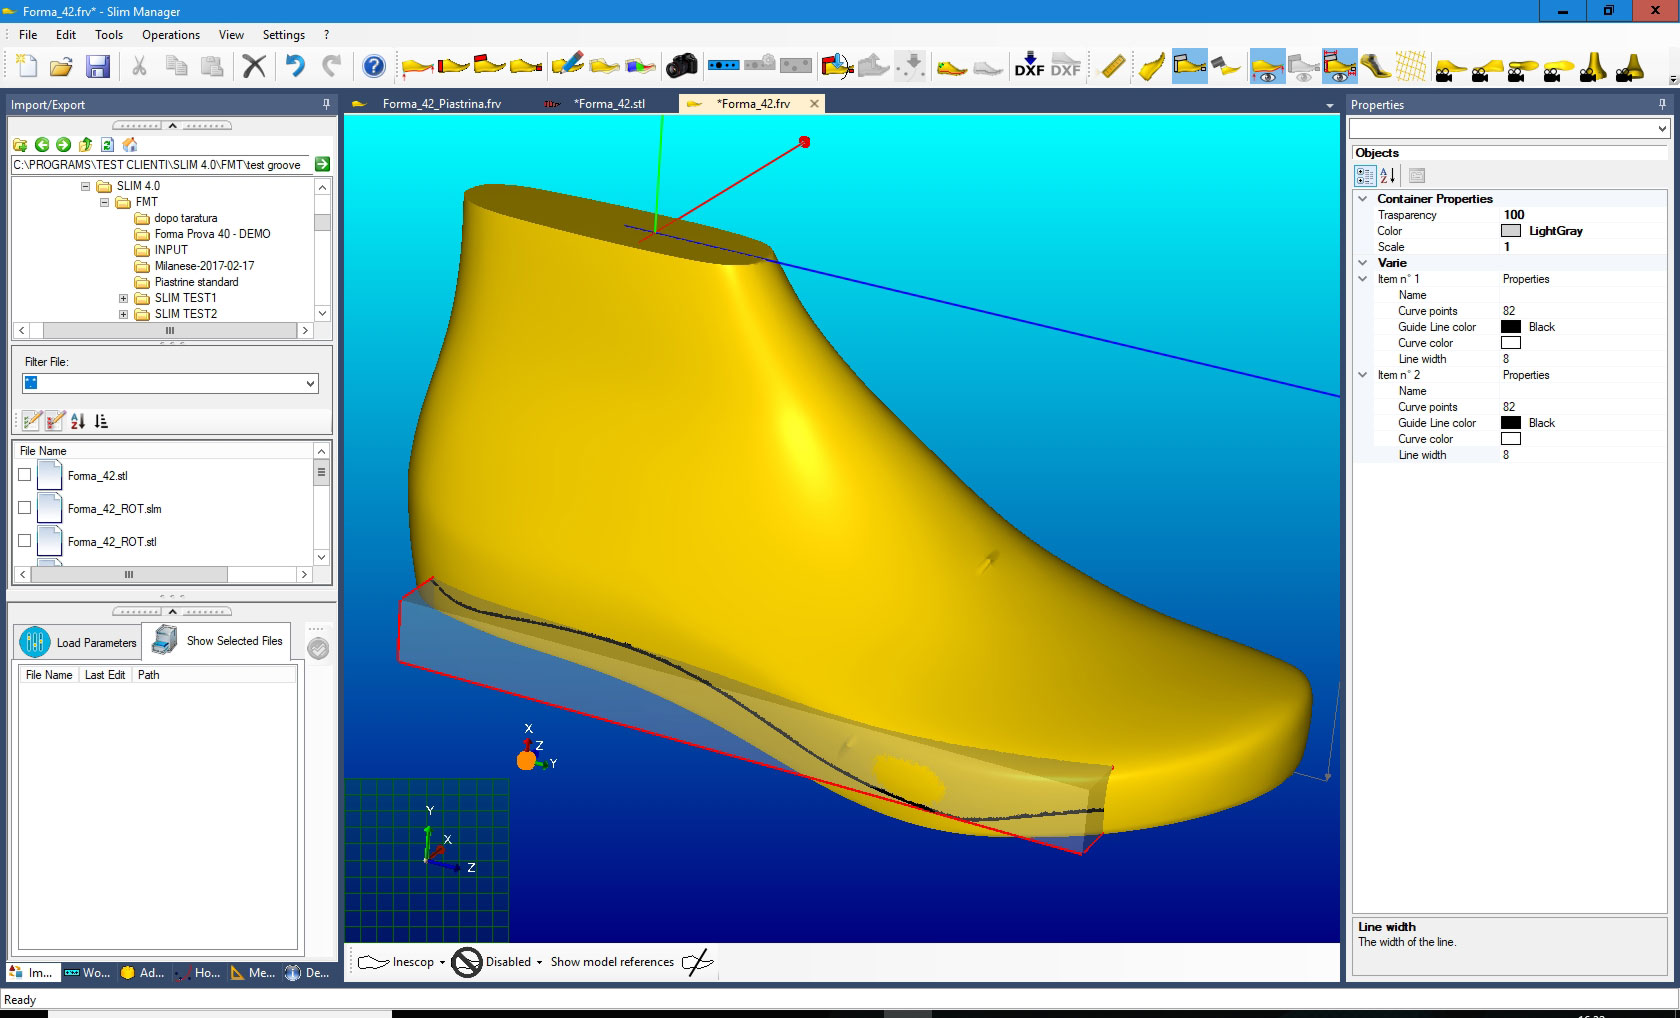Click the DXF import icon with blue arrow
Image resolution: width=1680 pixels, height=1018 pixels.
(x=1029, y=66)
